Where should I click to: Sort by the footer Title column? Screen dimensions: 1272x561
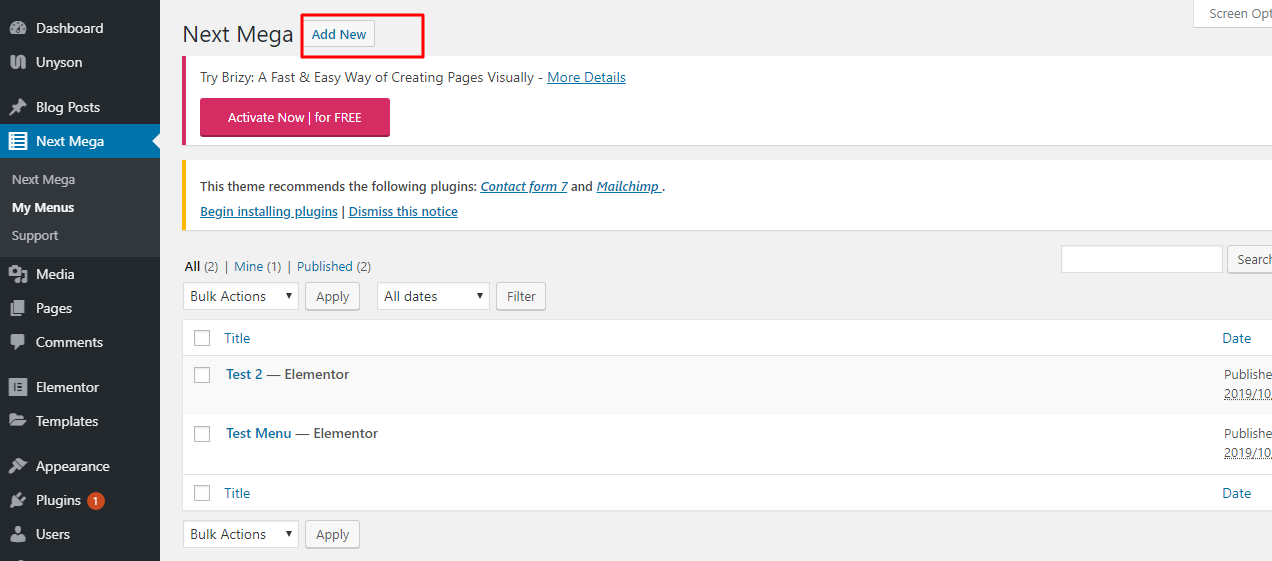point(237,493)
